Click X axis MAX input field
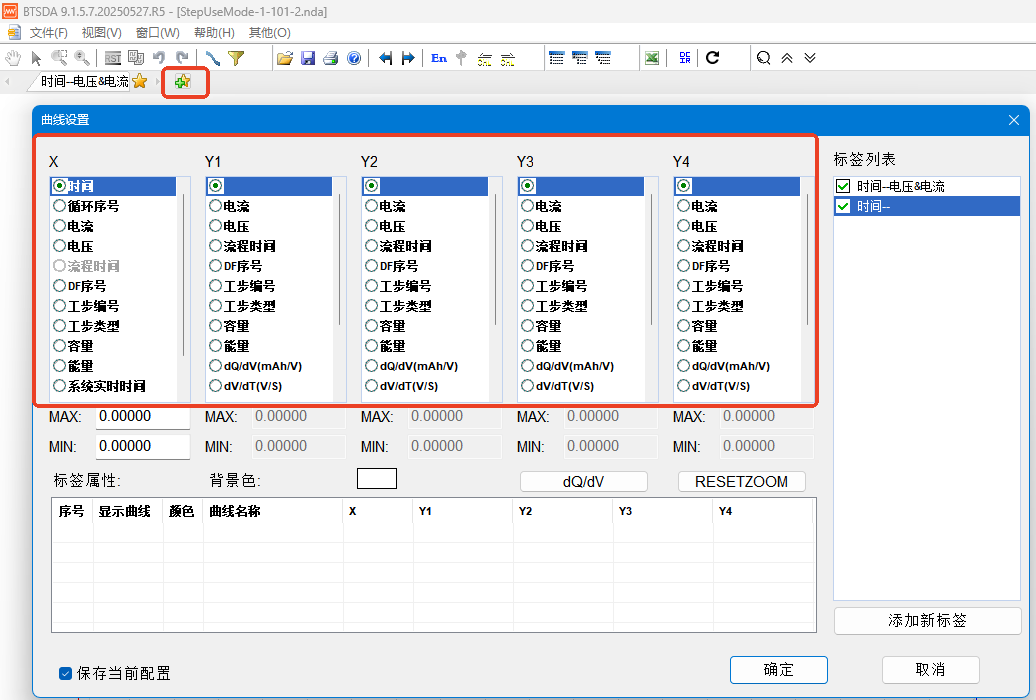 click(x=143, y=416)
